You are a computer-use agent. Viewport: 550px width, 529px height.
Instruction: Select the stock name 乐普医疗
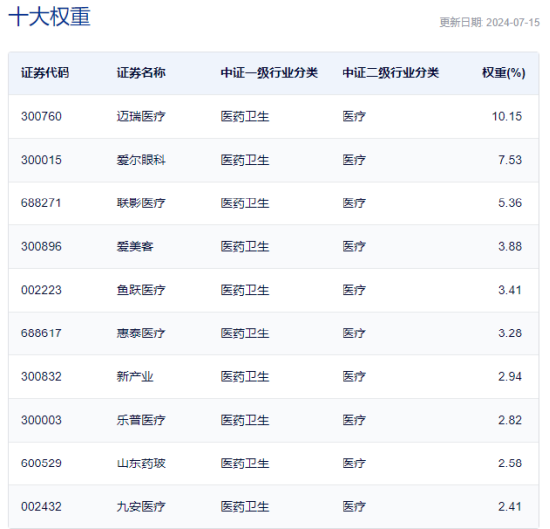[x=141, y=420]
